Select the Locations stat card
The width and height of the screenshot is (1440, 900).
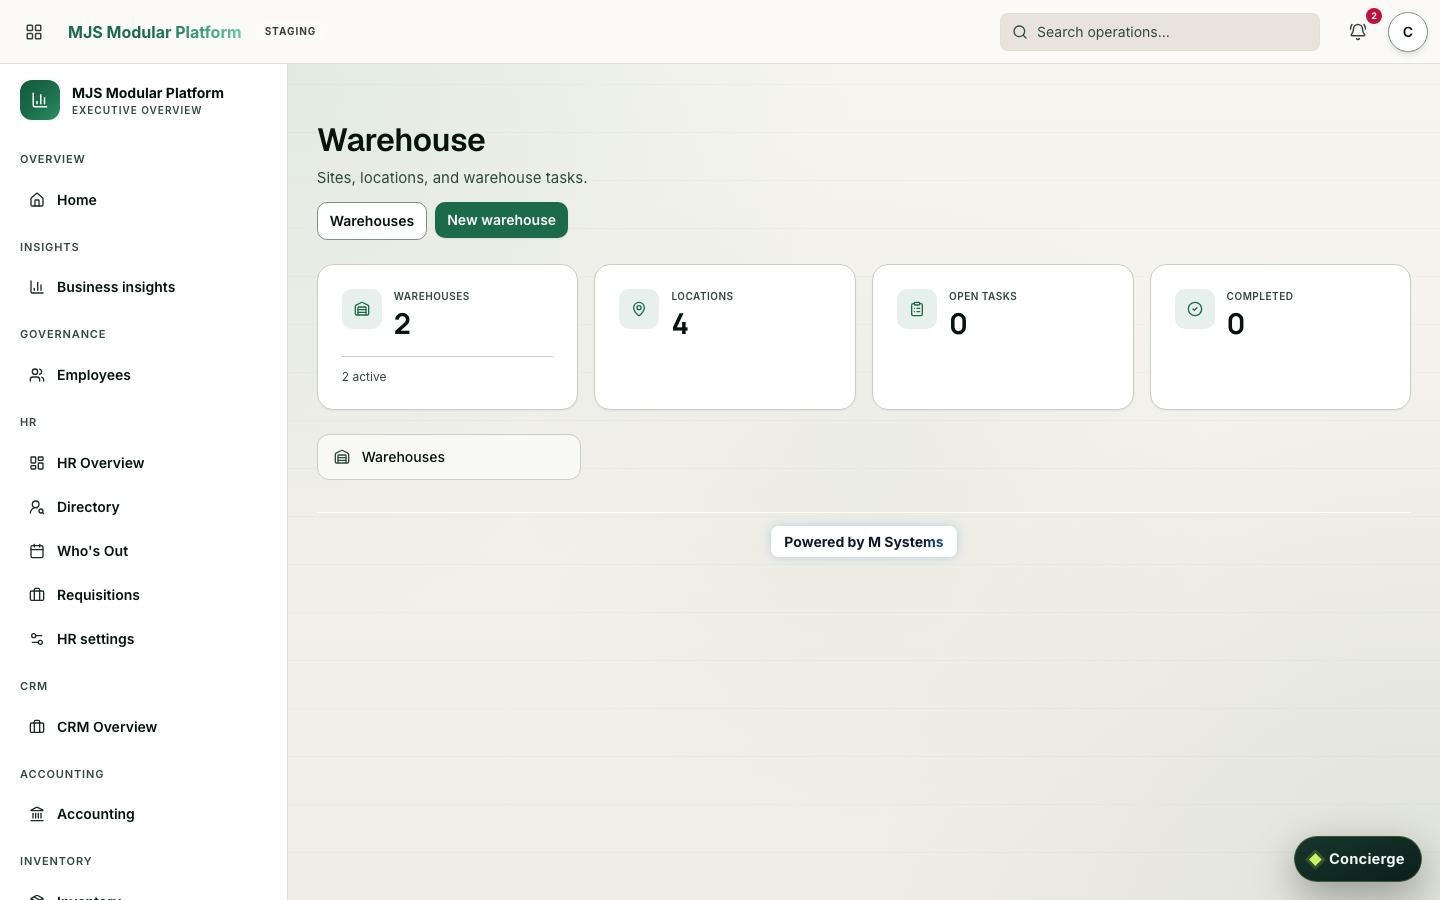pos(725,337)
